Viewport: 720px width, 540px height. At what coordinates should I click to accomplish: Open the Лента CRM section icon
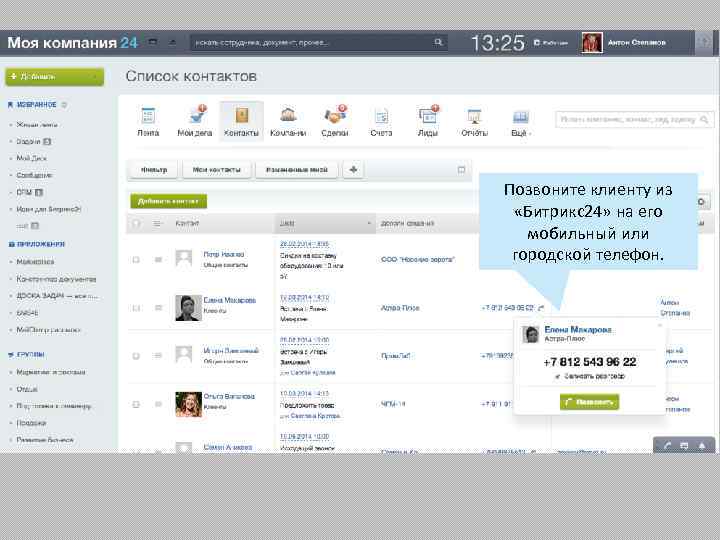tap(148, 116)
